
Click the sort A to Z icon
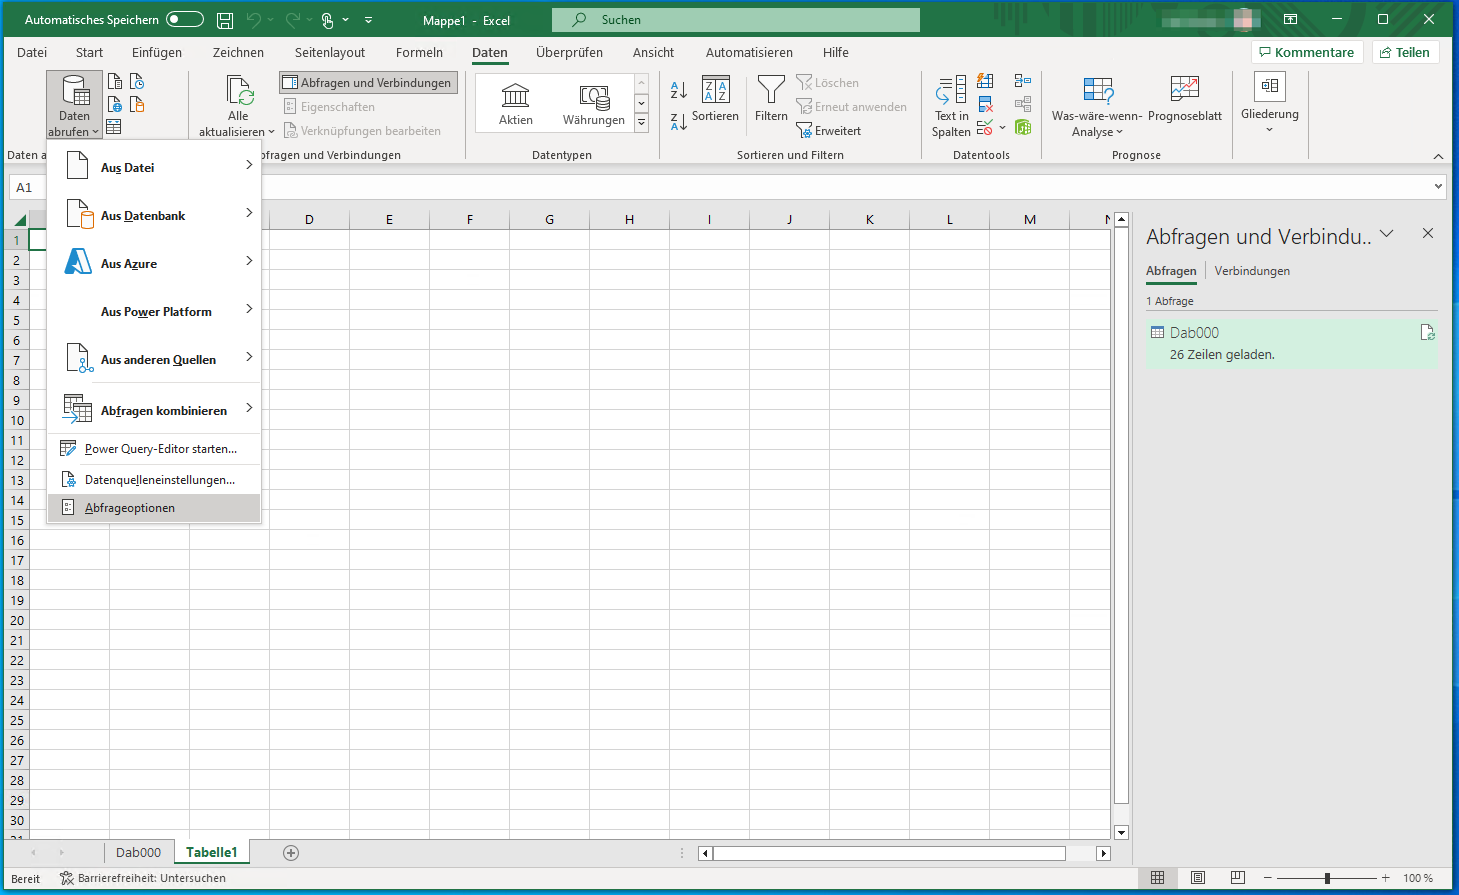tap(678, 91)
